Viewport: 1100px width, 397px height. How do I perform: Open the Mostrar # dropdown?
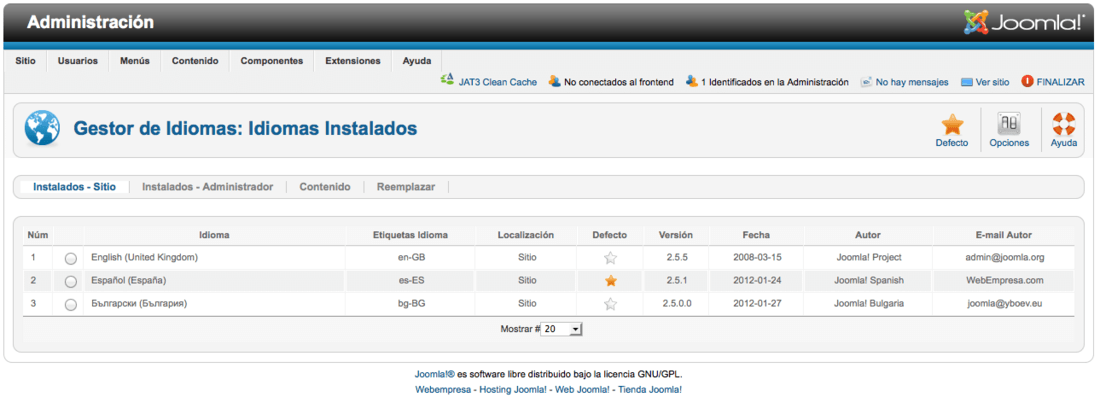(x=562, y=328)
